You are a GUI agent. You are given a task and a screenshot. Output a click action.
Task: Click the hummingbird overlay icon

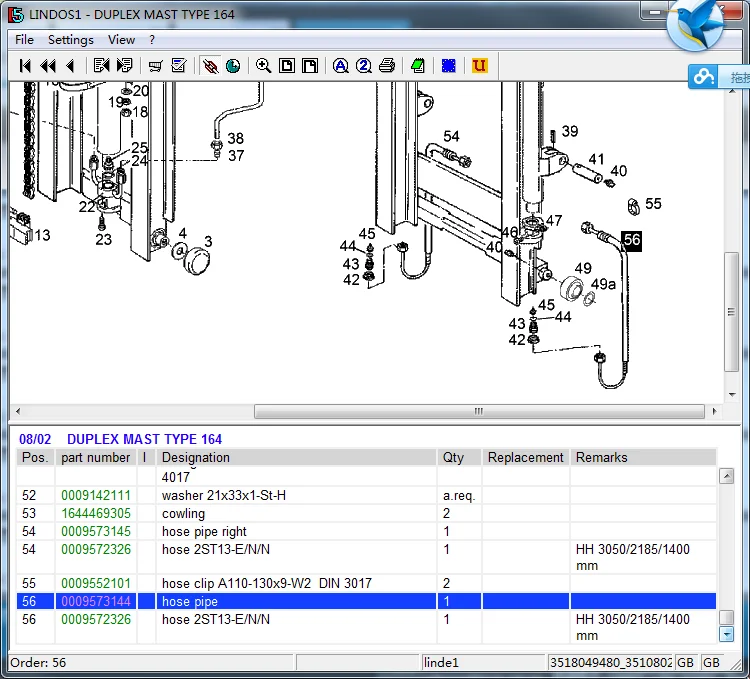696,24
